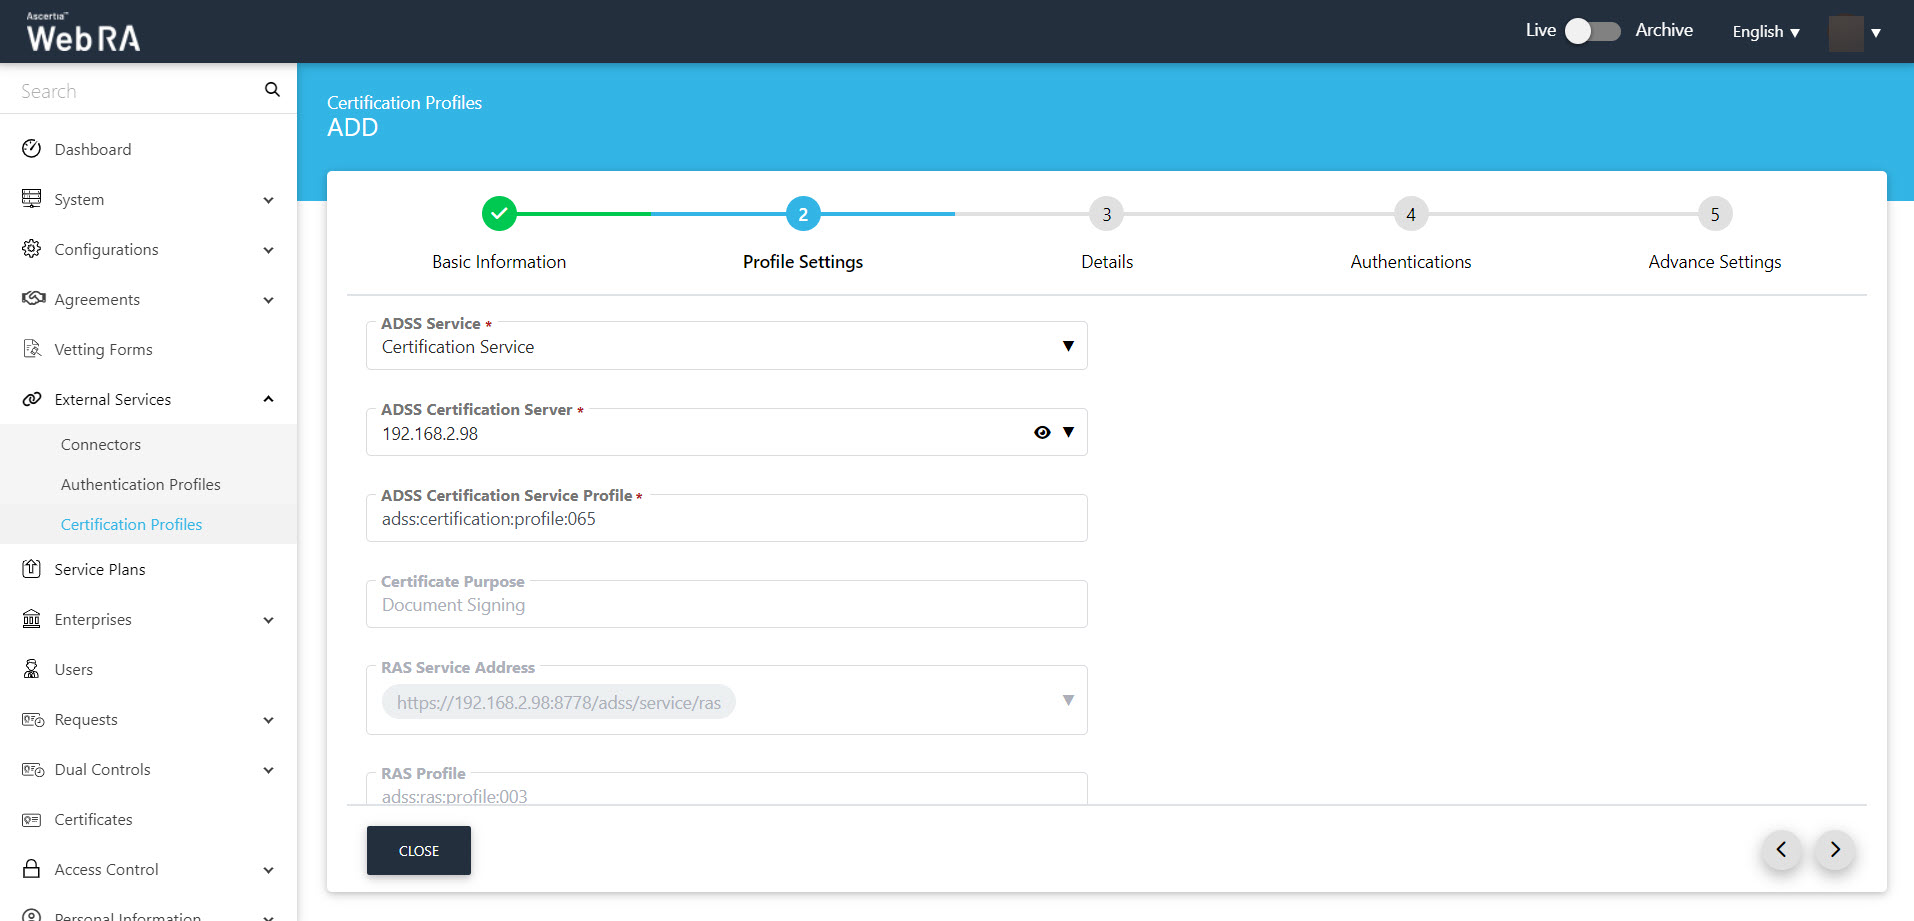Viewport: 1914px width, 921px height.
Task: Open the ADSS Service dropdown
Action: click(x=1068, y=346)
